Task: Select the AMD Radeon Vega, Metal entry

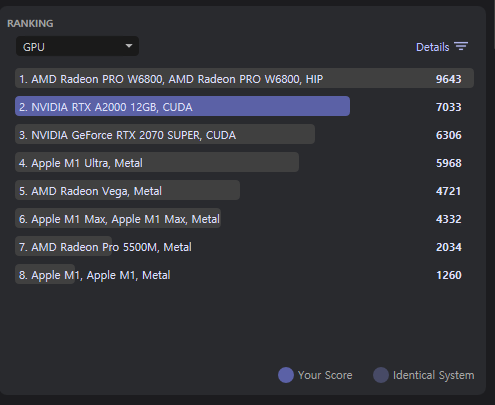Action: [x=127, y=190]
